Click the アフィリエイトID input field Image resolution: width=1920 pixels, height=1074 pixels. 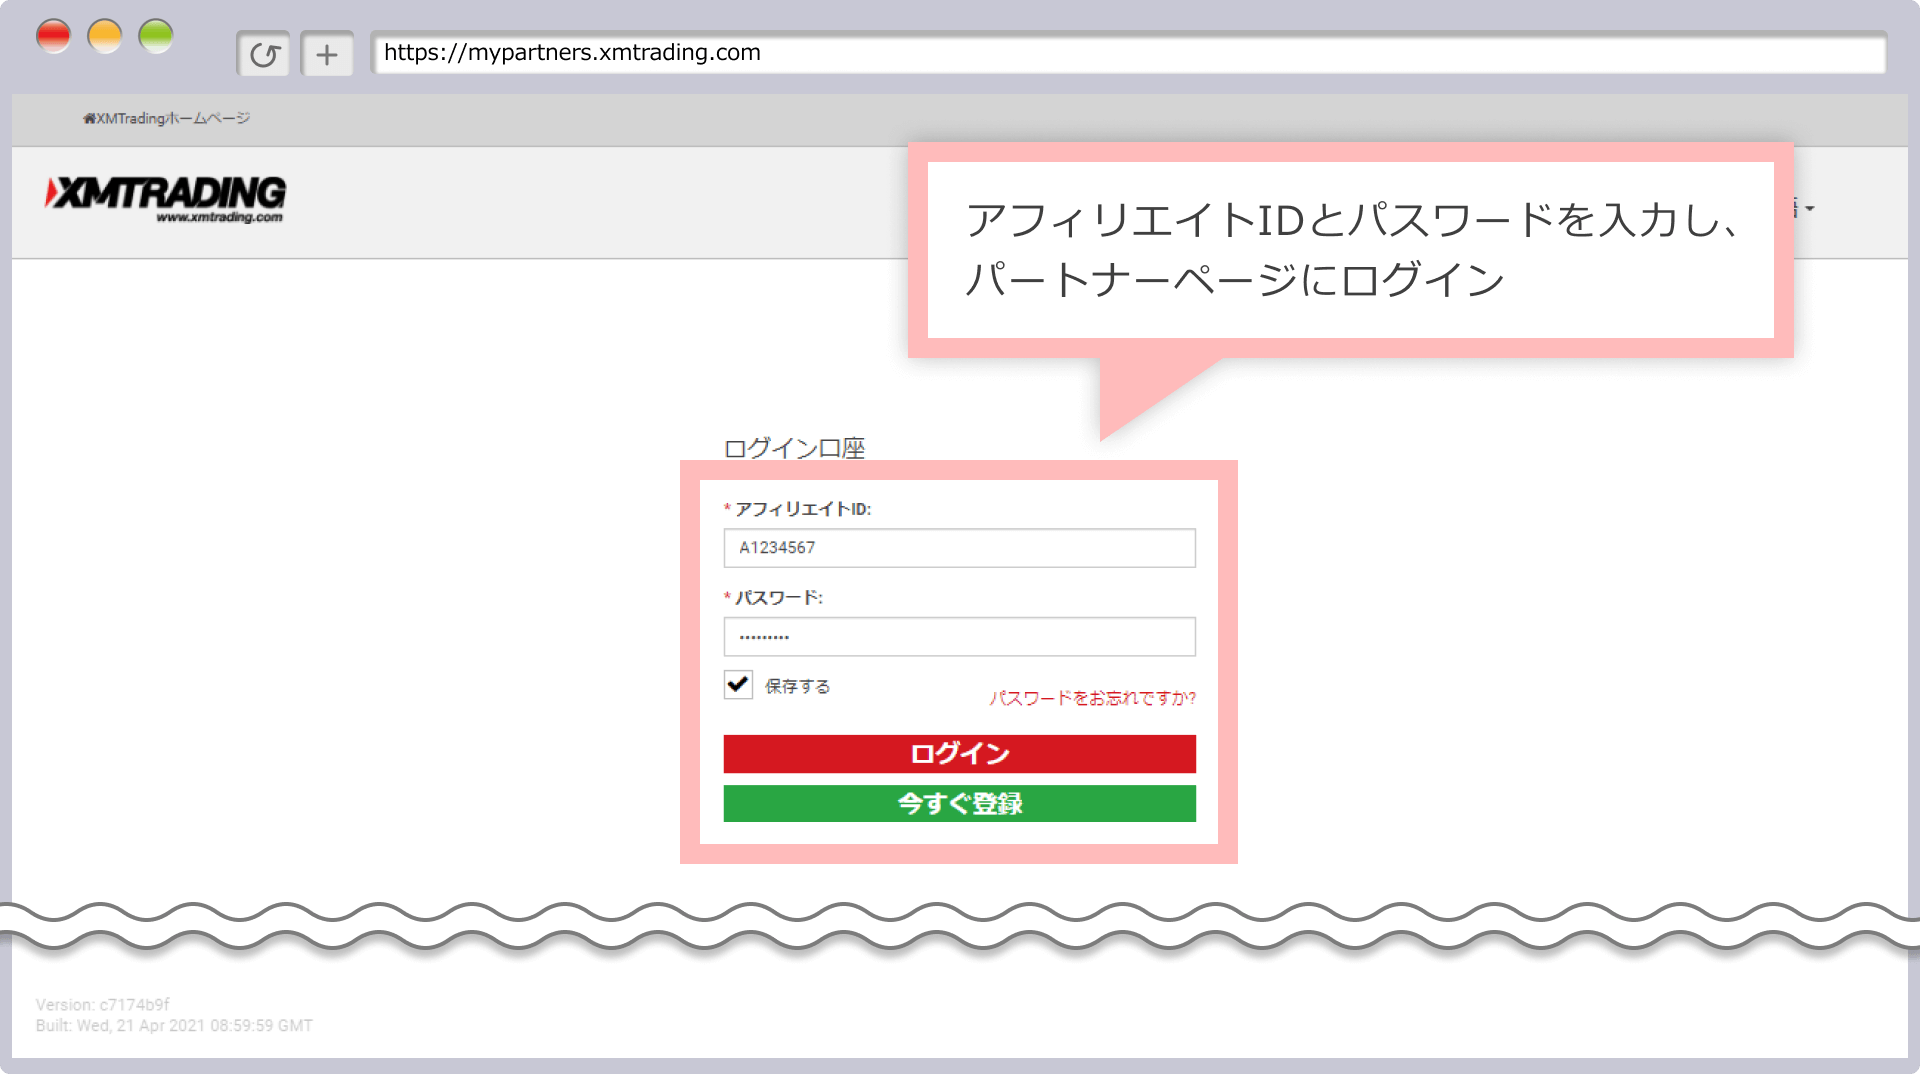point(959,548)
